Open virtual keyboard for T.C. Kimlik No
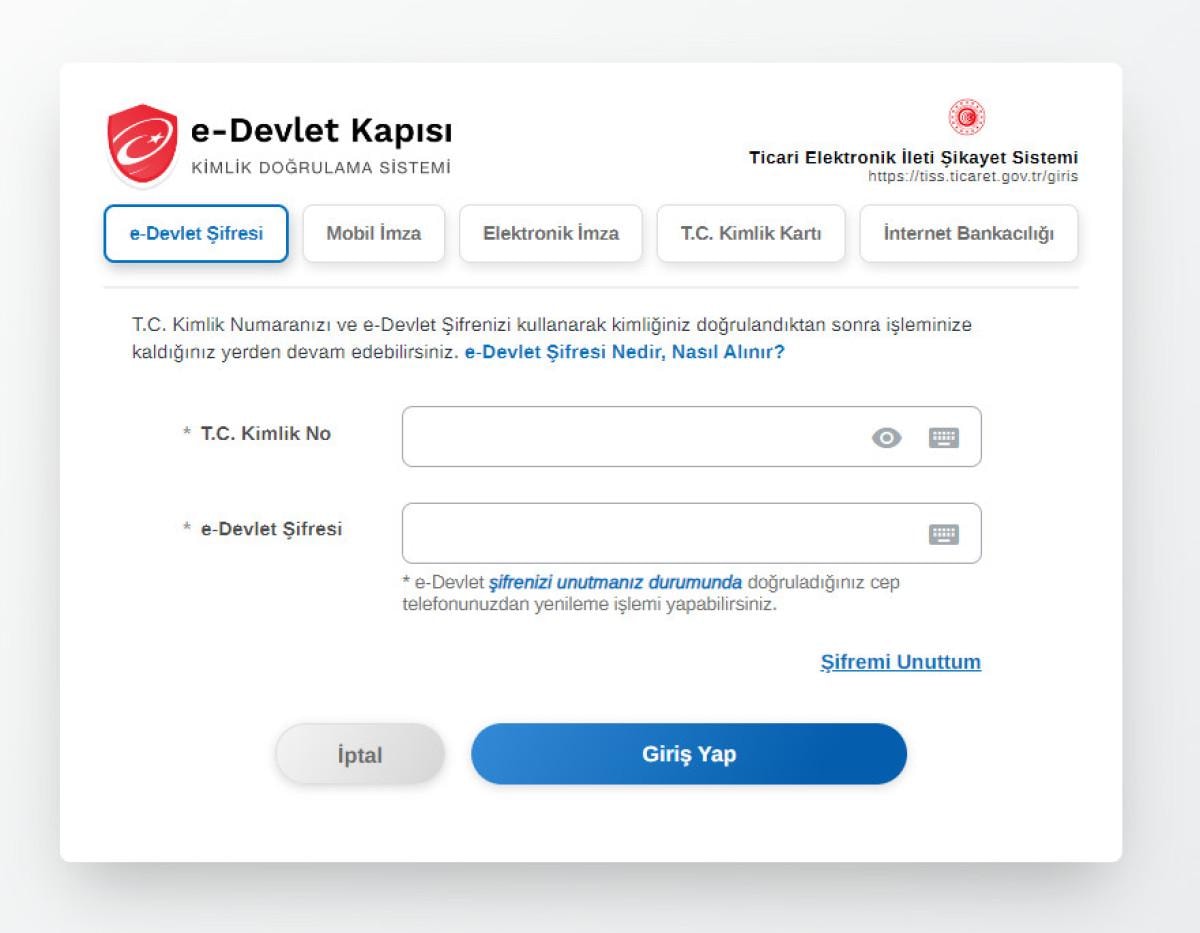Viewport: 1200px width, 933px height. point(943,438)
